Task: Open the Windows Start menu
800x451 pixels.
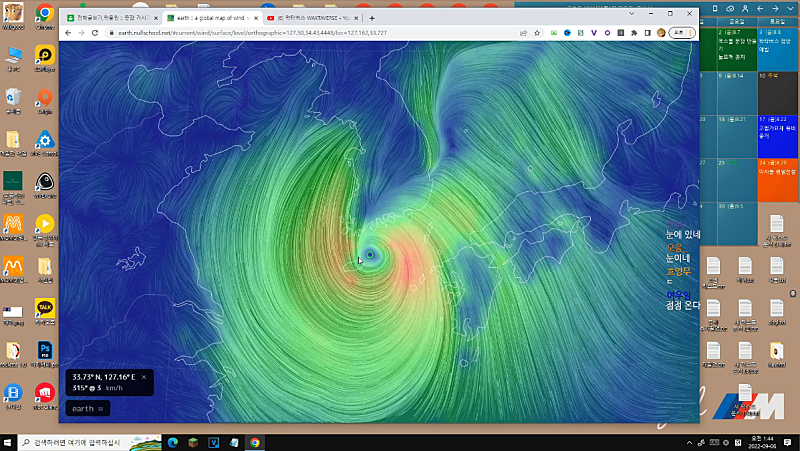Action: [10, 442]
